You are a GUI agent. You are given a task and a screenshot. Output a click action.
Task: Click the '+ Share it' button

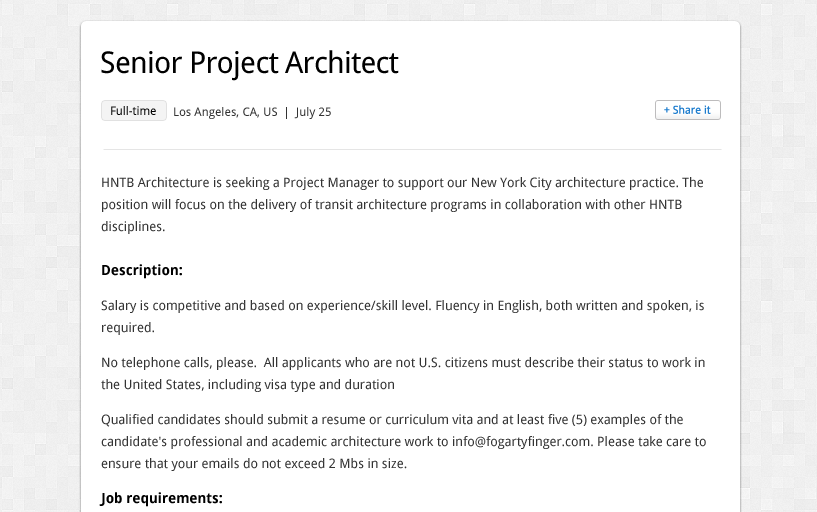(687, 110)
